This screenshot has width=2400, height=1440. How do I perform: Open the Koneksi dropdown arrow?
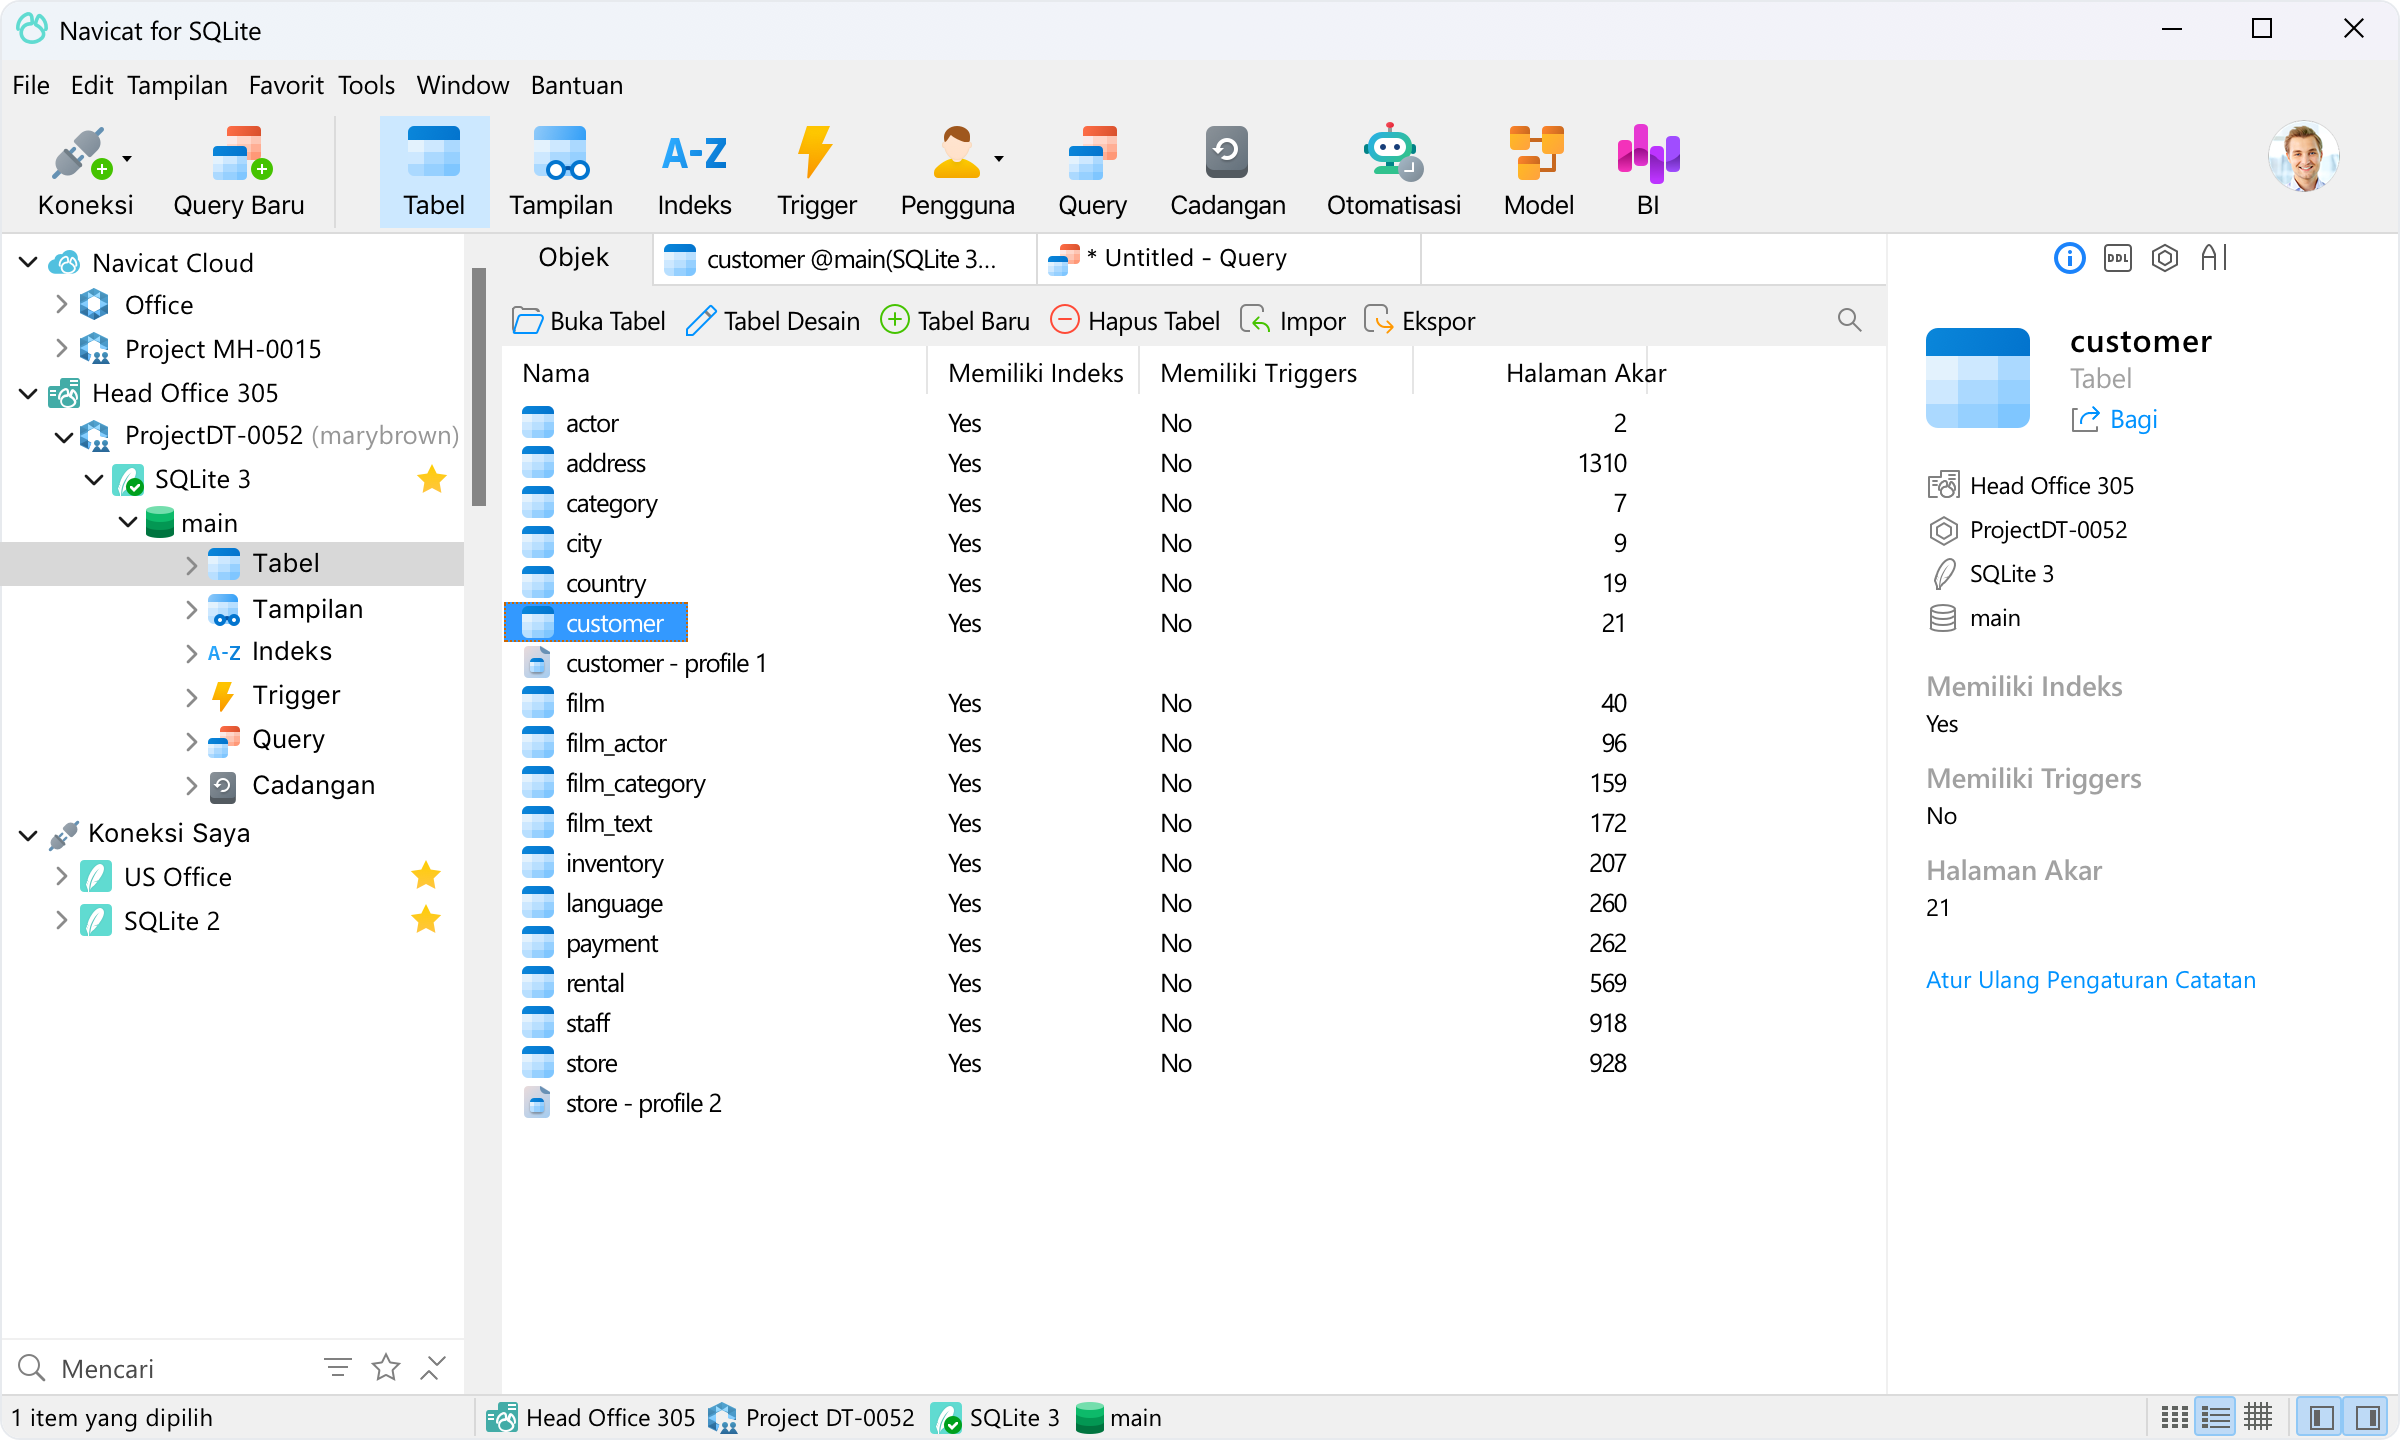127,158
